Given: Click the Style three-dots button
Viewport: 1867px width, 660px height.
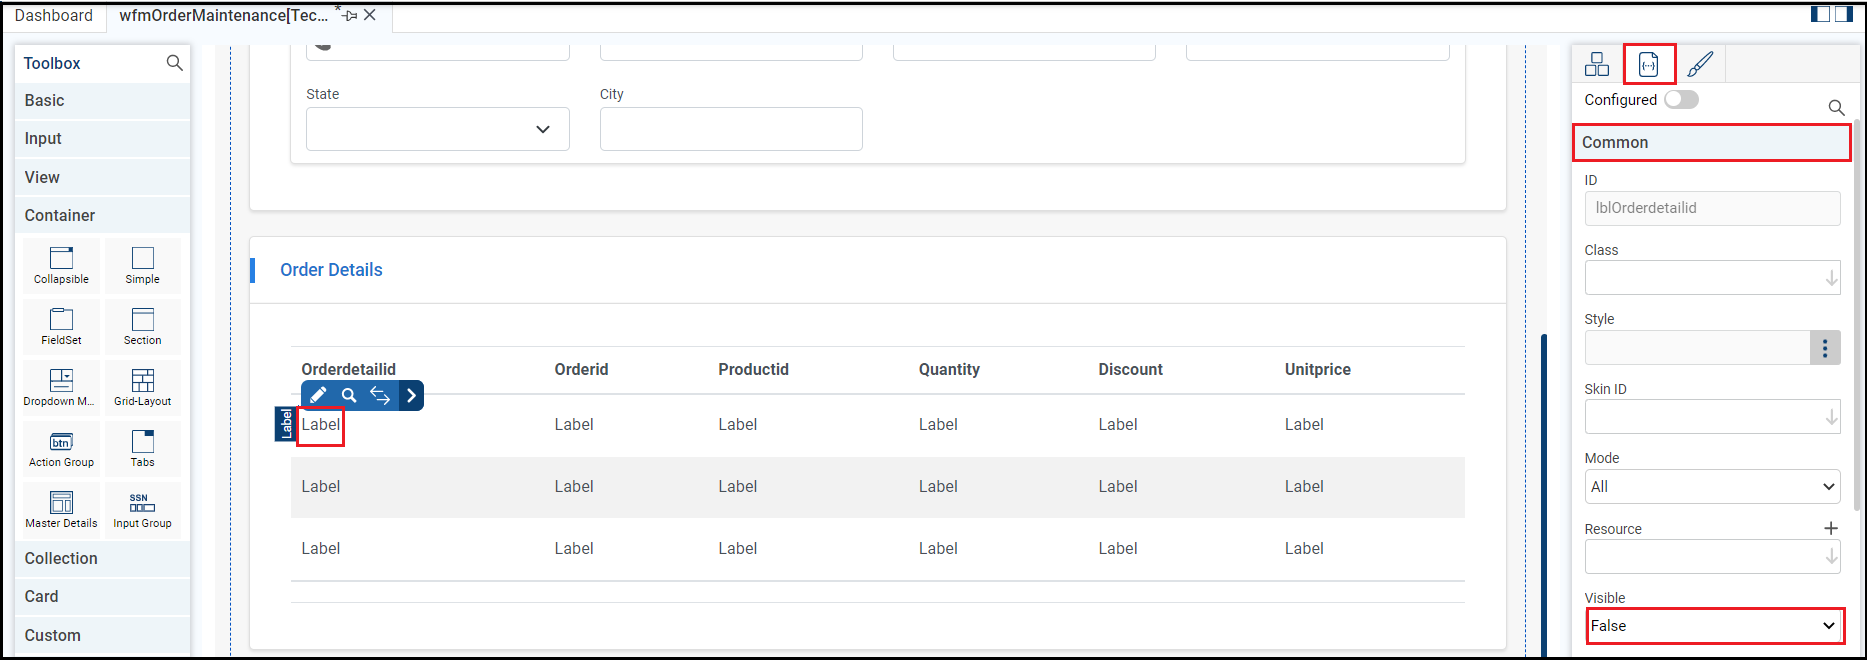Looking at the screenshot, I should 1825,348.
